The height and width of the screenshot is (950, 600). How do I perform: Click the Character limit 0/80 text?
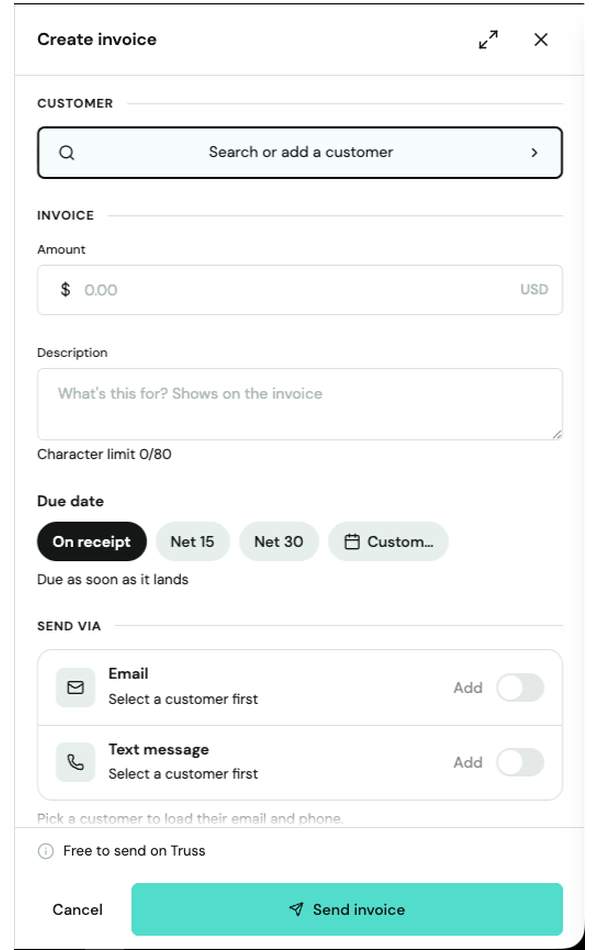(104, 454)
